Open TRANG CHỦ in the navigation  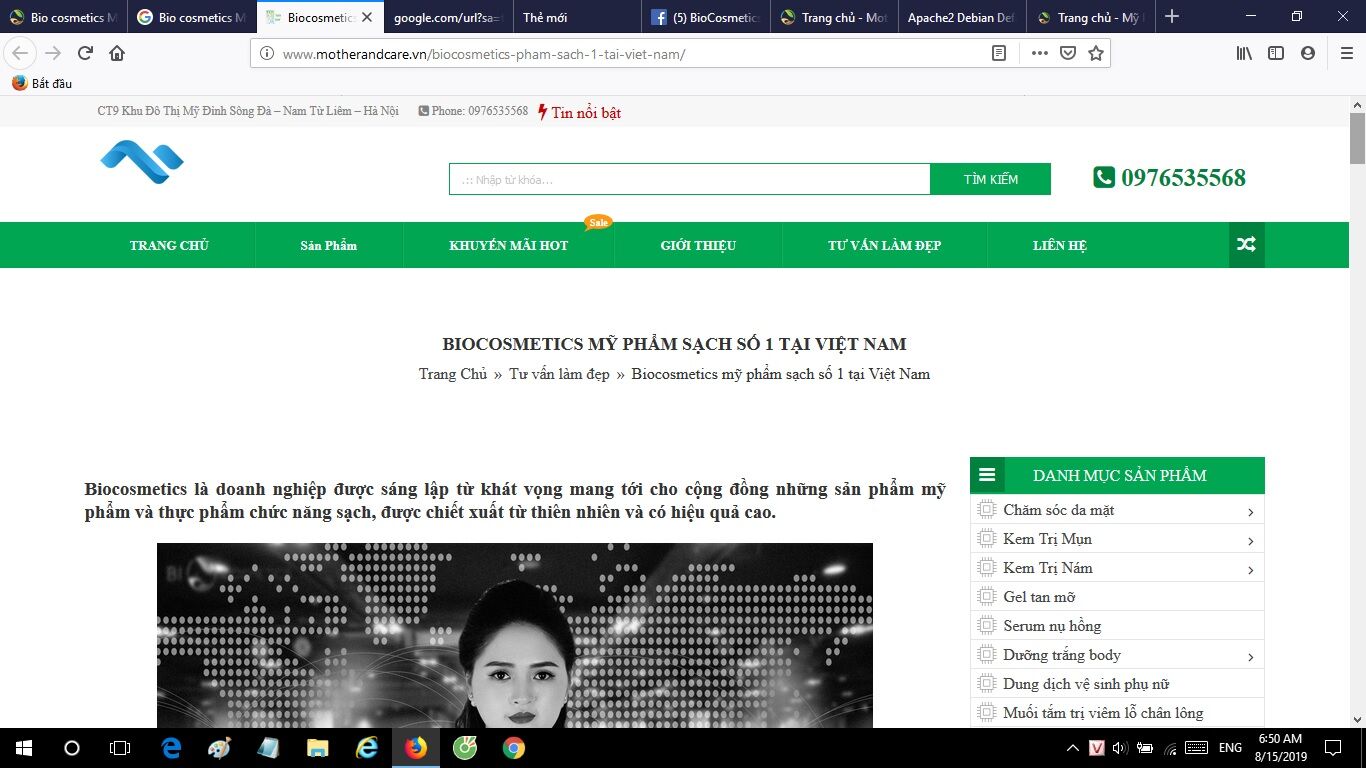[169, 245]
